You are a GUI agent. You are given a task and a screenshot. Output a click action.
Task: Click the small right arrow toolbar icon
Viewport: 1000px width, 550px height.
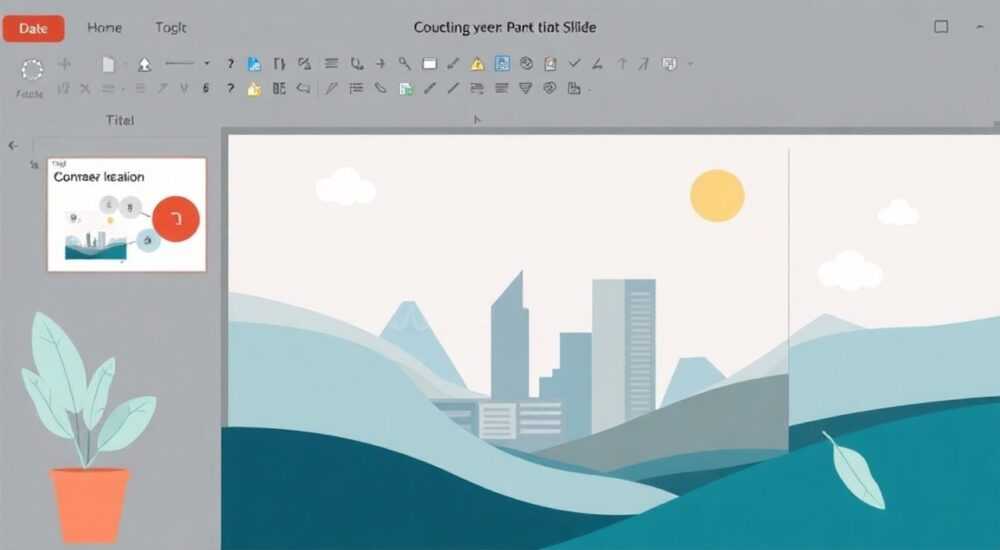pyautogui.click(x=381, y=64)
